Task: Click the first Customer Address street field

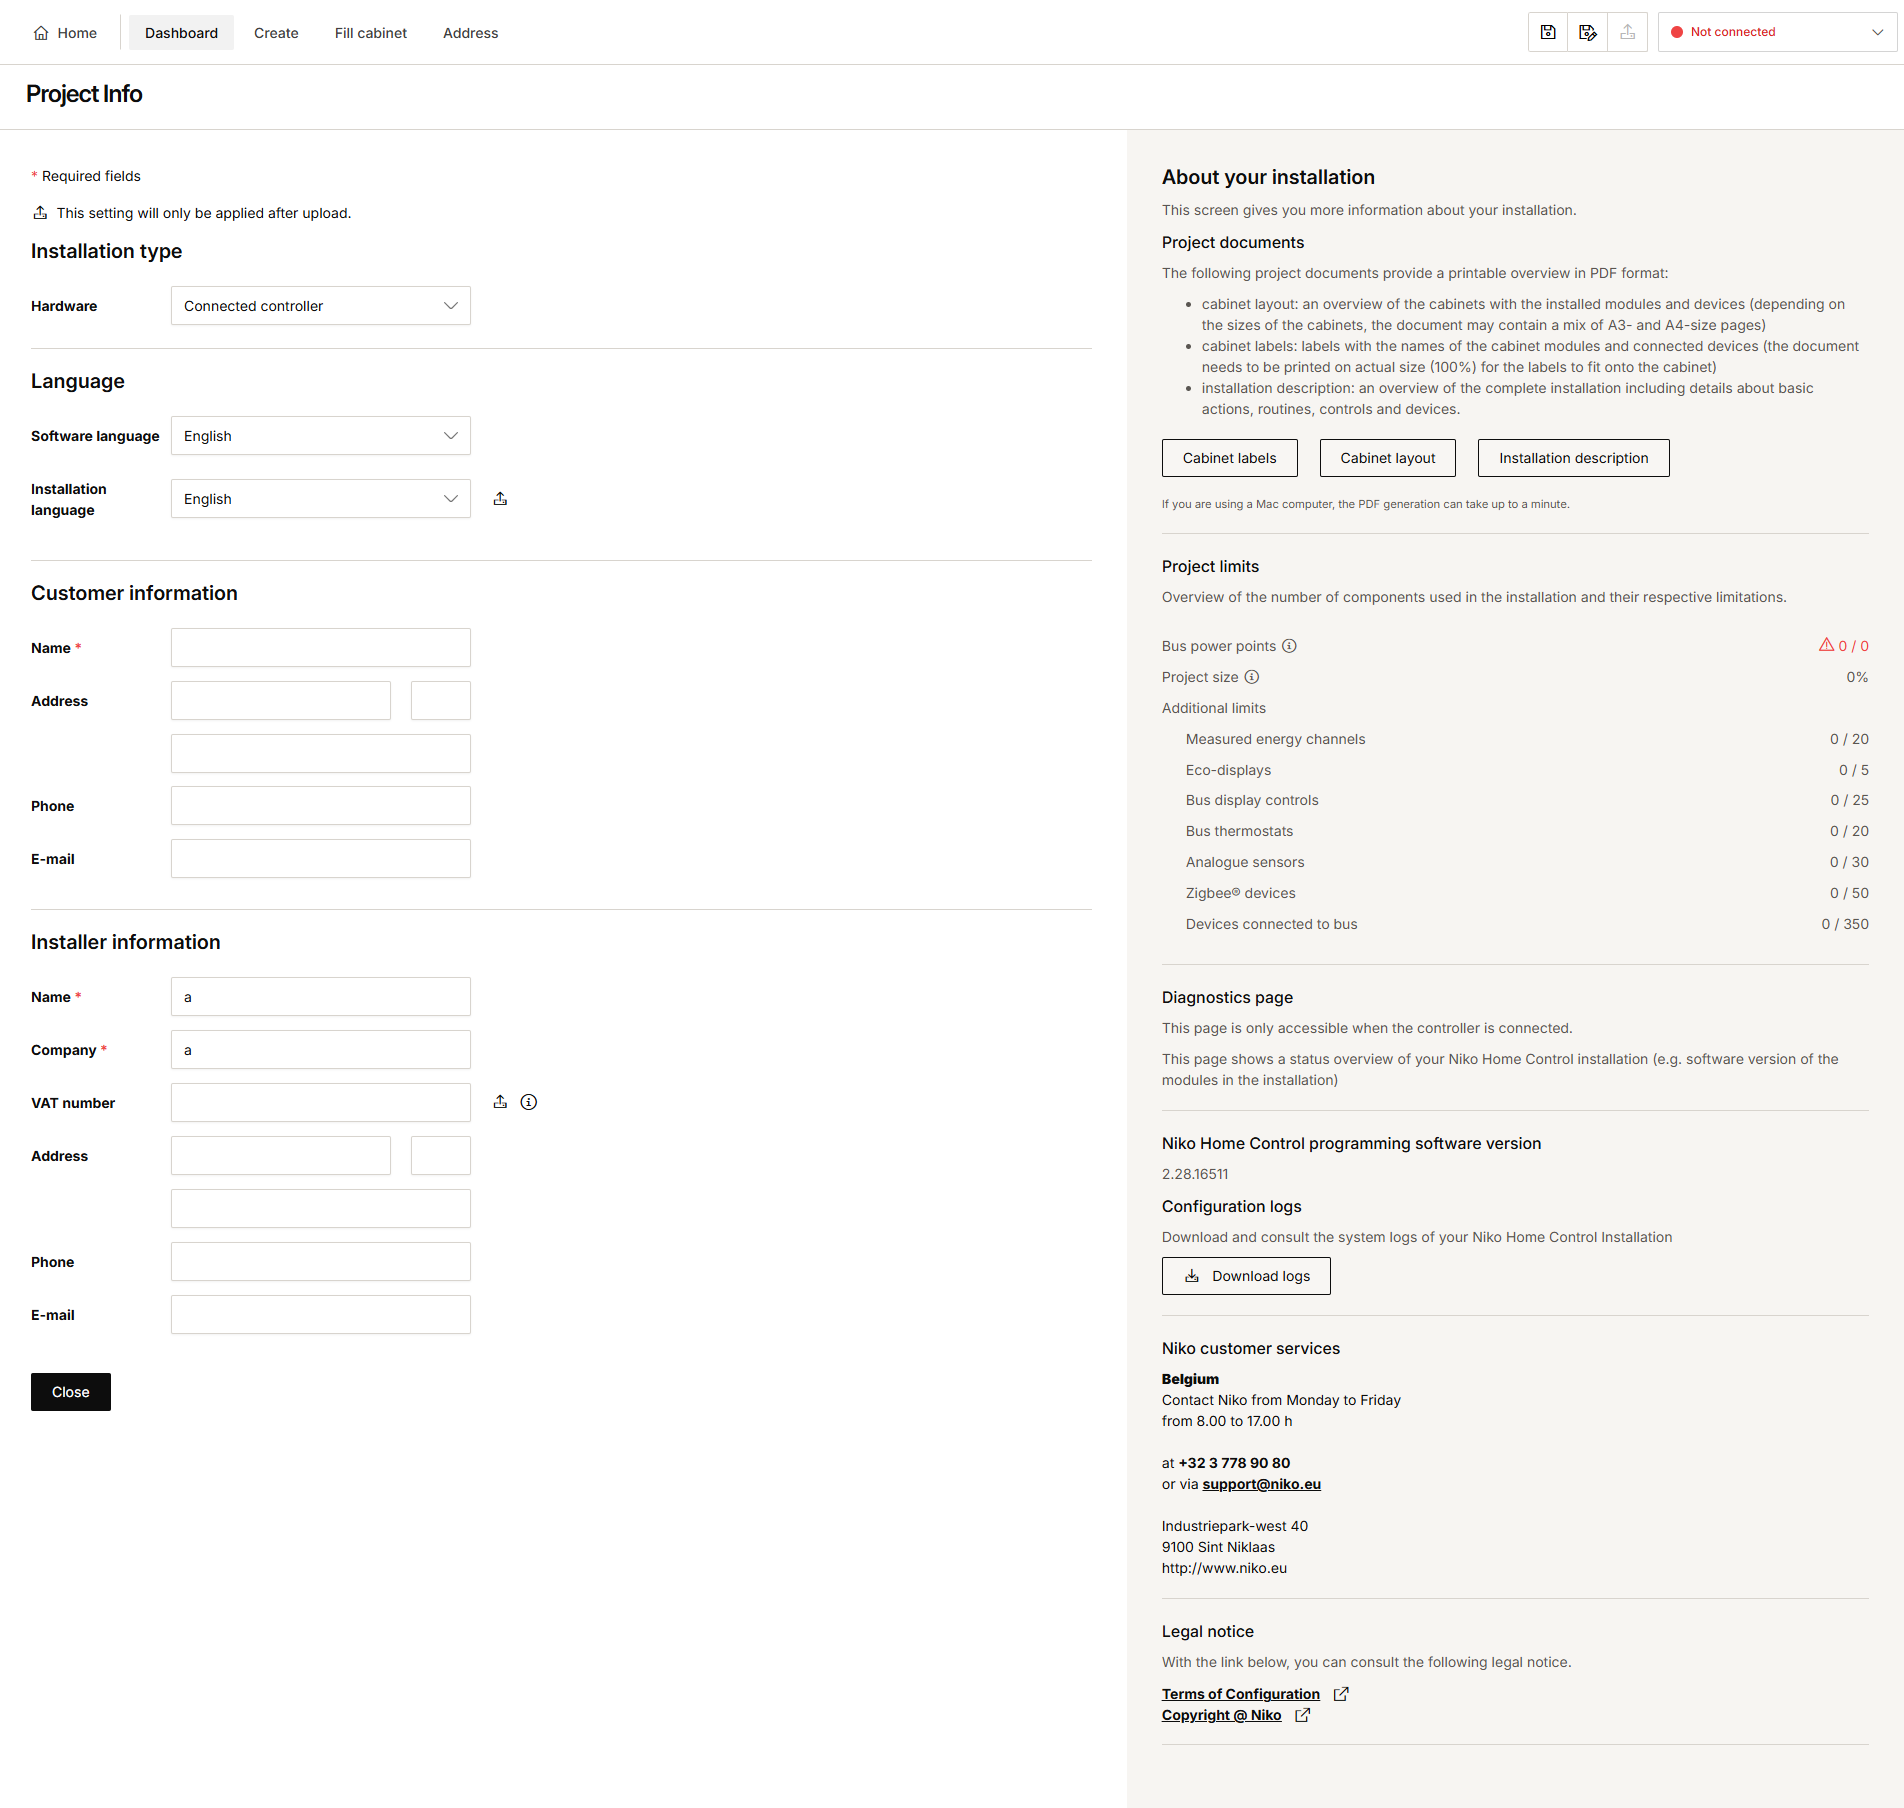Action: coord(281,701)
